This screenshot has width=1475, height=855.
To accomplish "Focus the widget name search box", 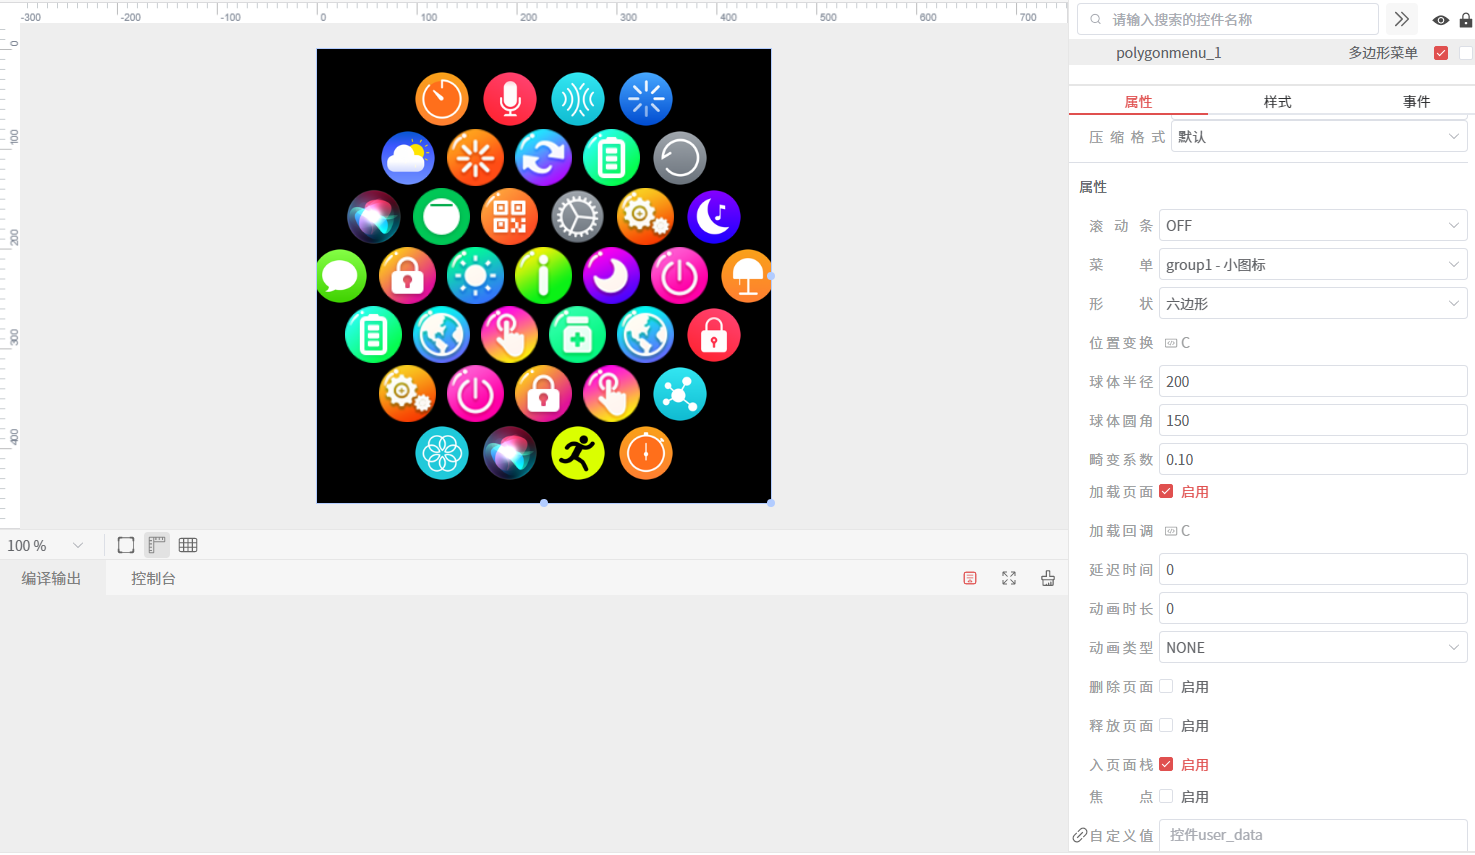I will 1228,19.
